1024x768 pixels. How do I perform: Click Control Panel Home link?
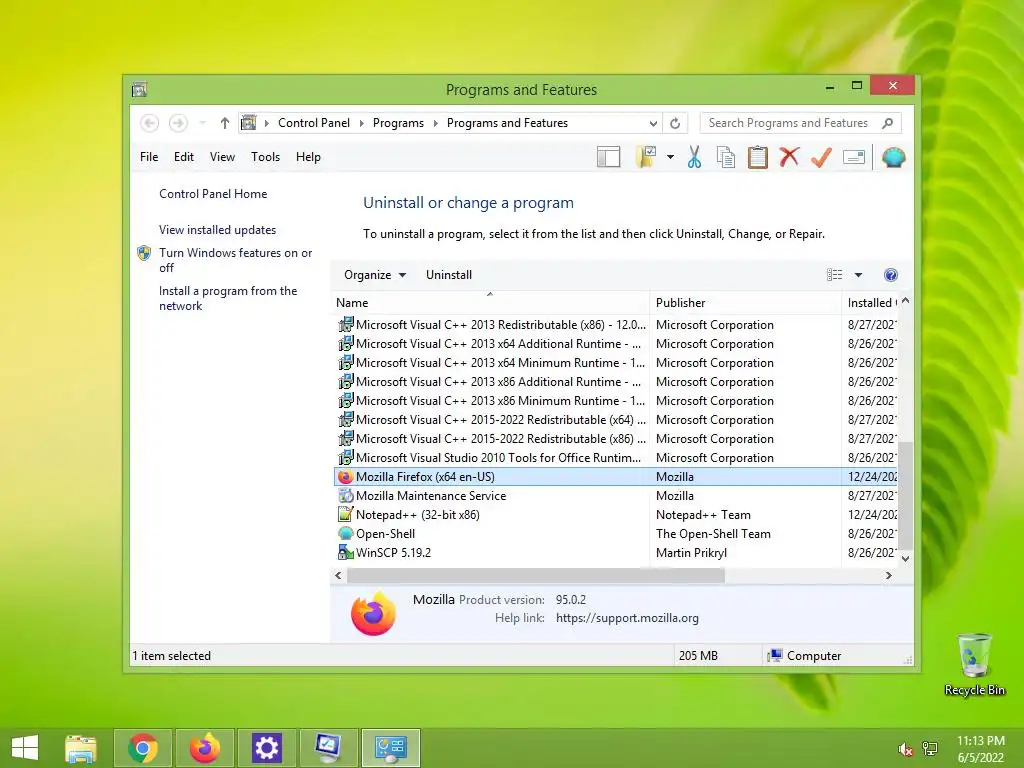(x=213, y=194)
